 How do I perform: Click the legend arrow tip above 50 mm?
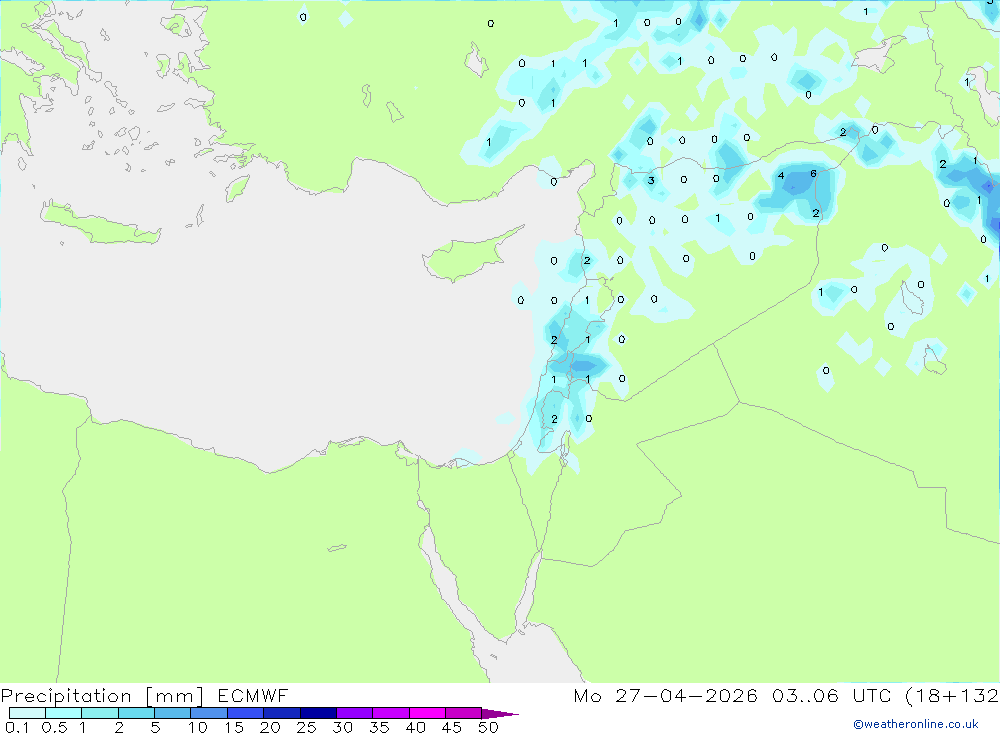[x=500, y=714]
